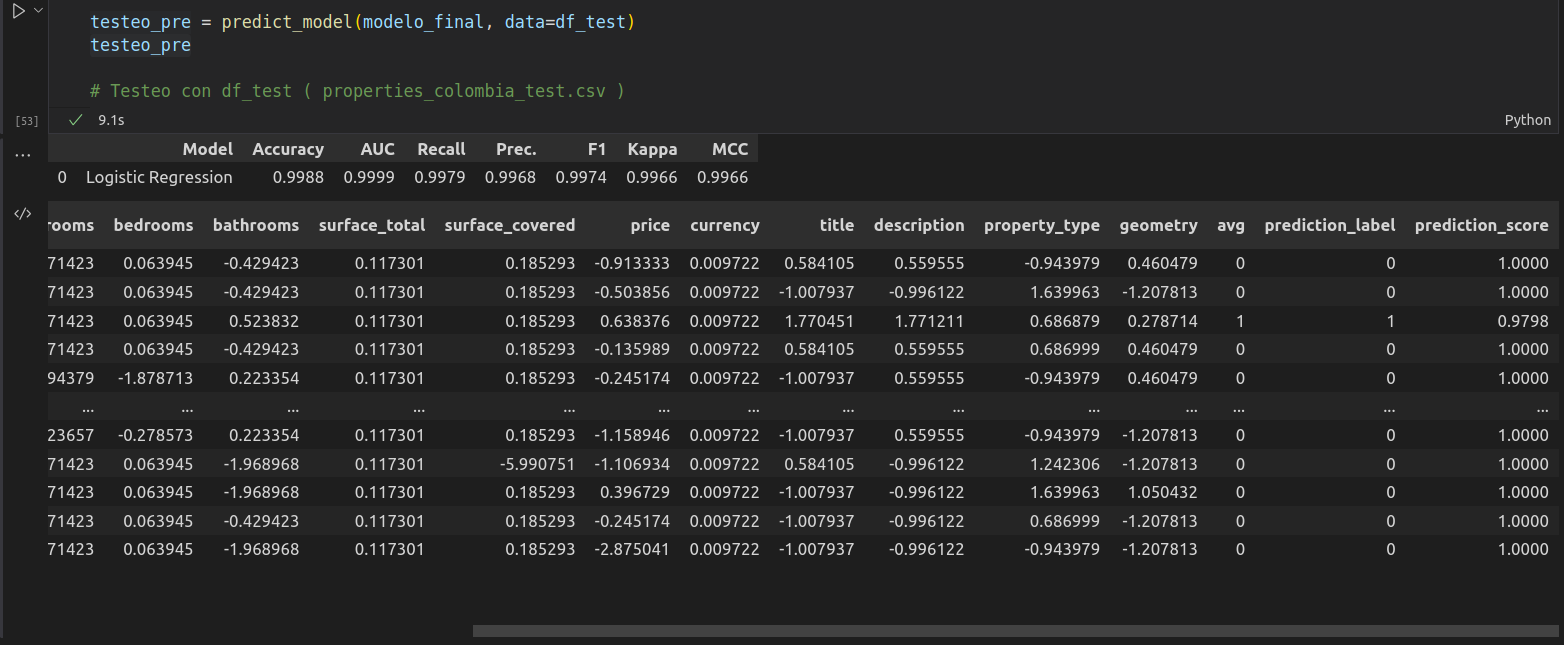
Task: Select the bathrooms value 0.523832
Action: coord(263,321)
